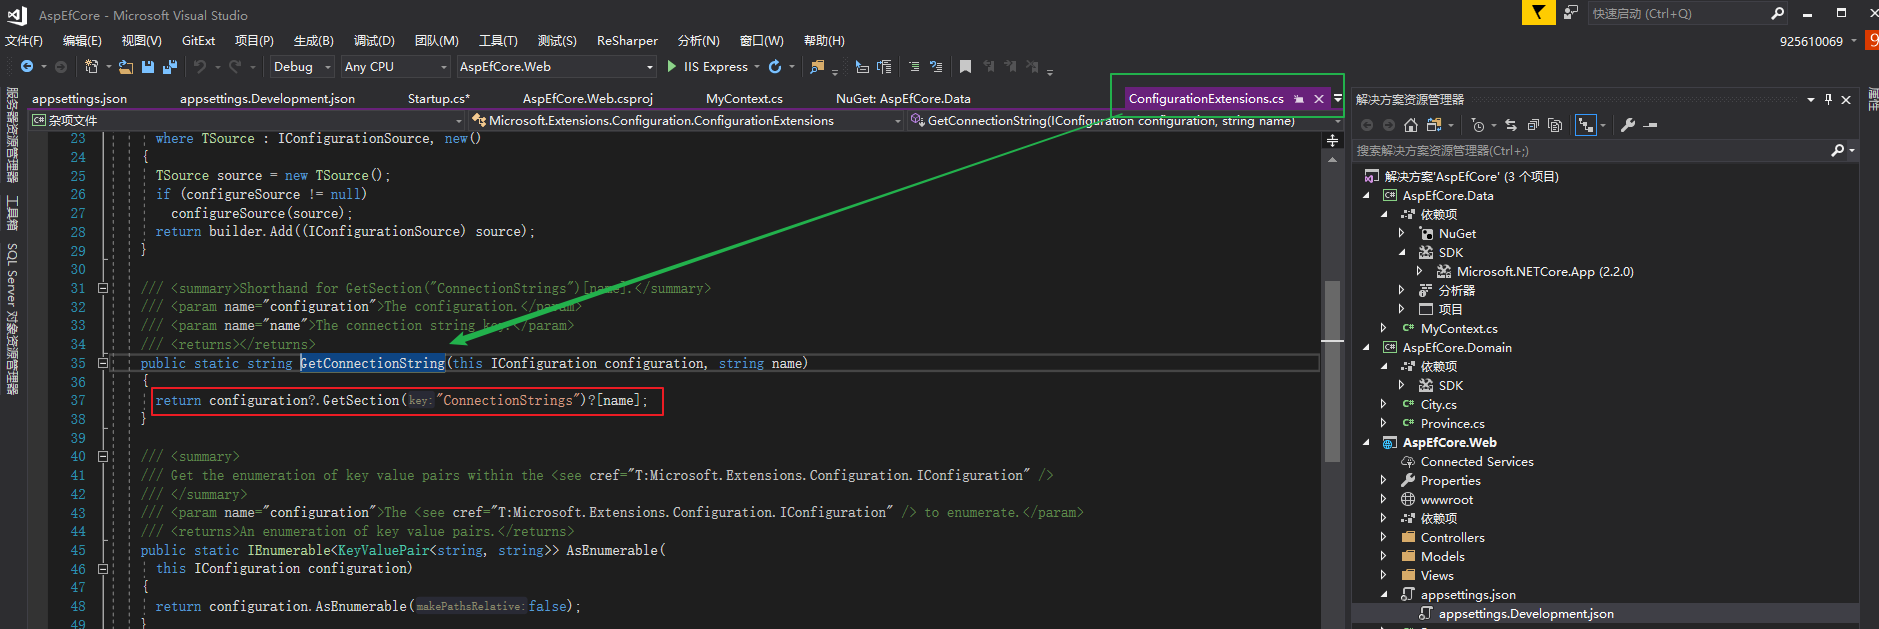1879x629 pixels.
Task: Click Solution Explorer search magnifier icon
Action: point(1837,151)
